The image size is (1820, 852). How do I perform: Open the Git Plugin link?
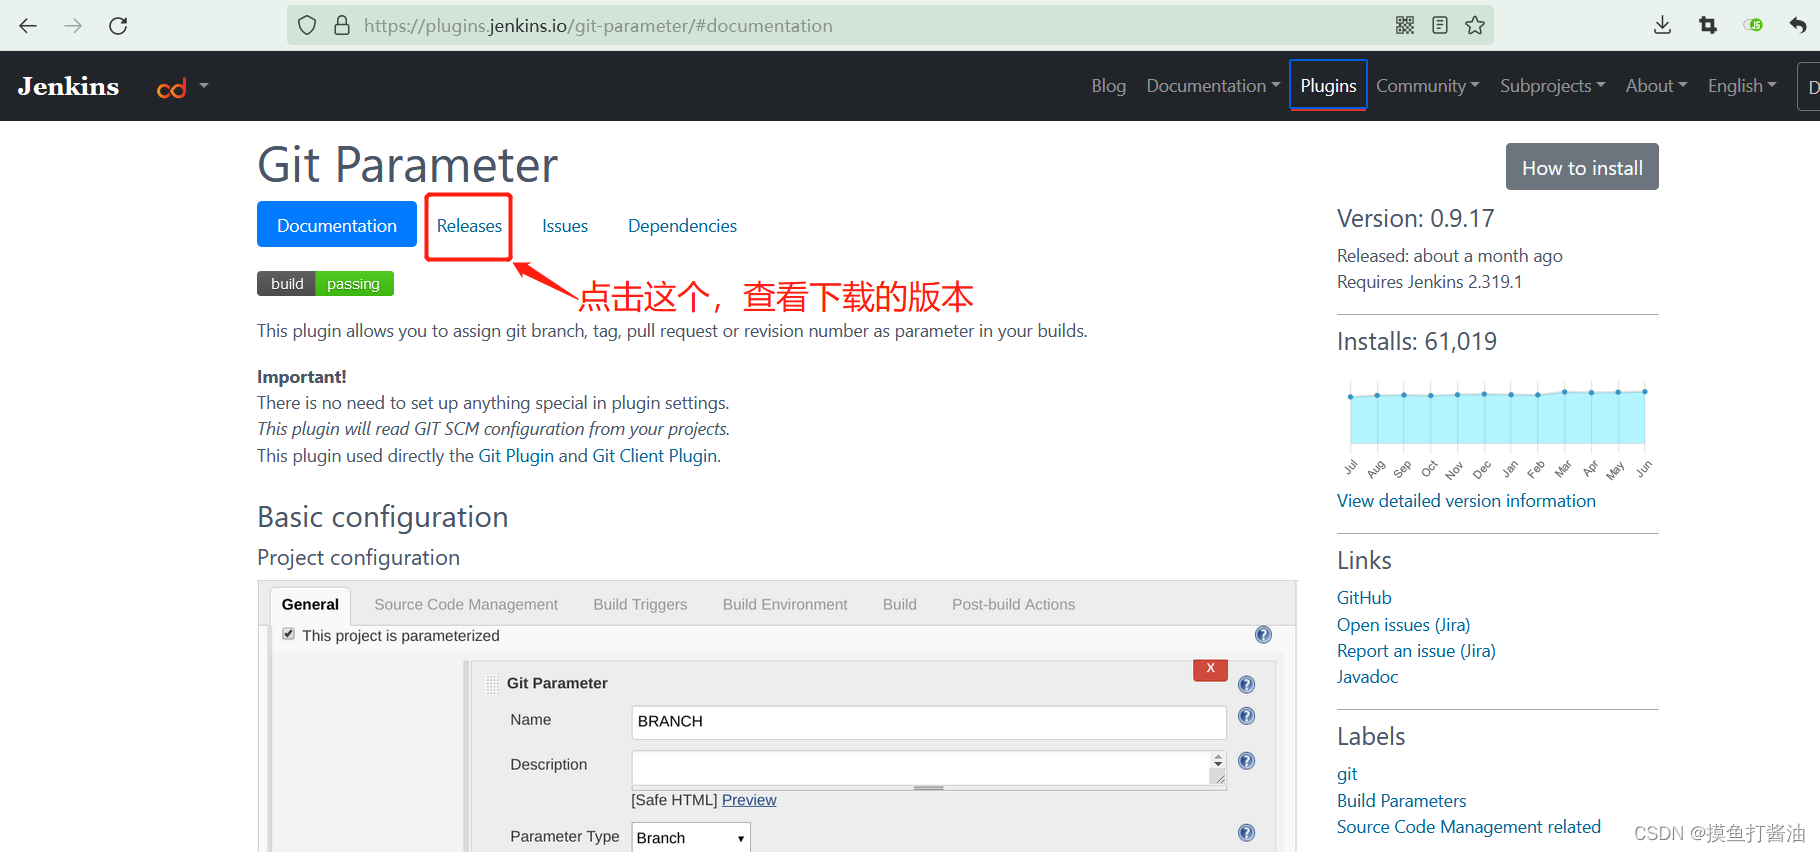click(516, 456)
